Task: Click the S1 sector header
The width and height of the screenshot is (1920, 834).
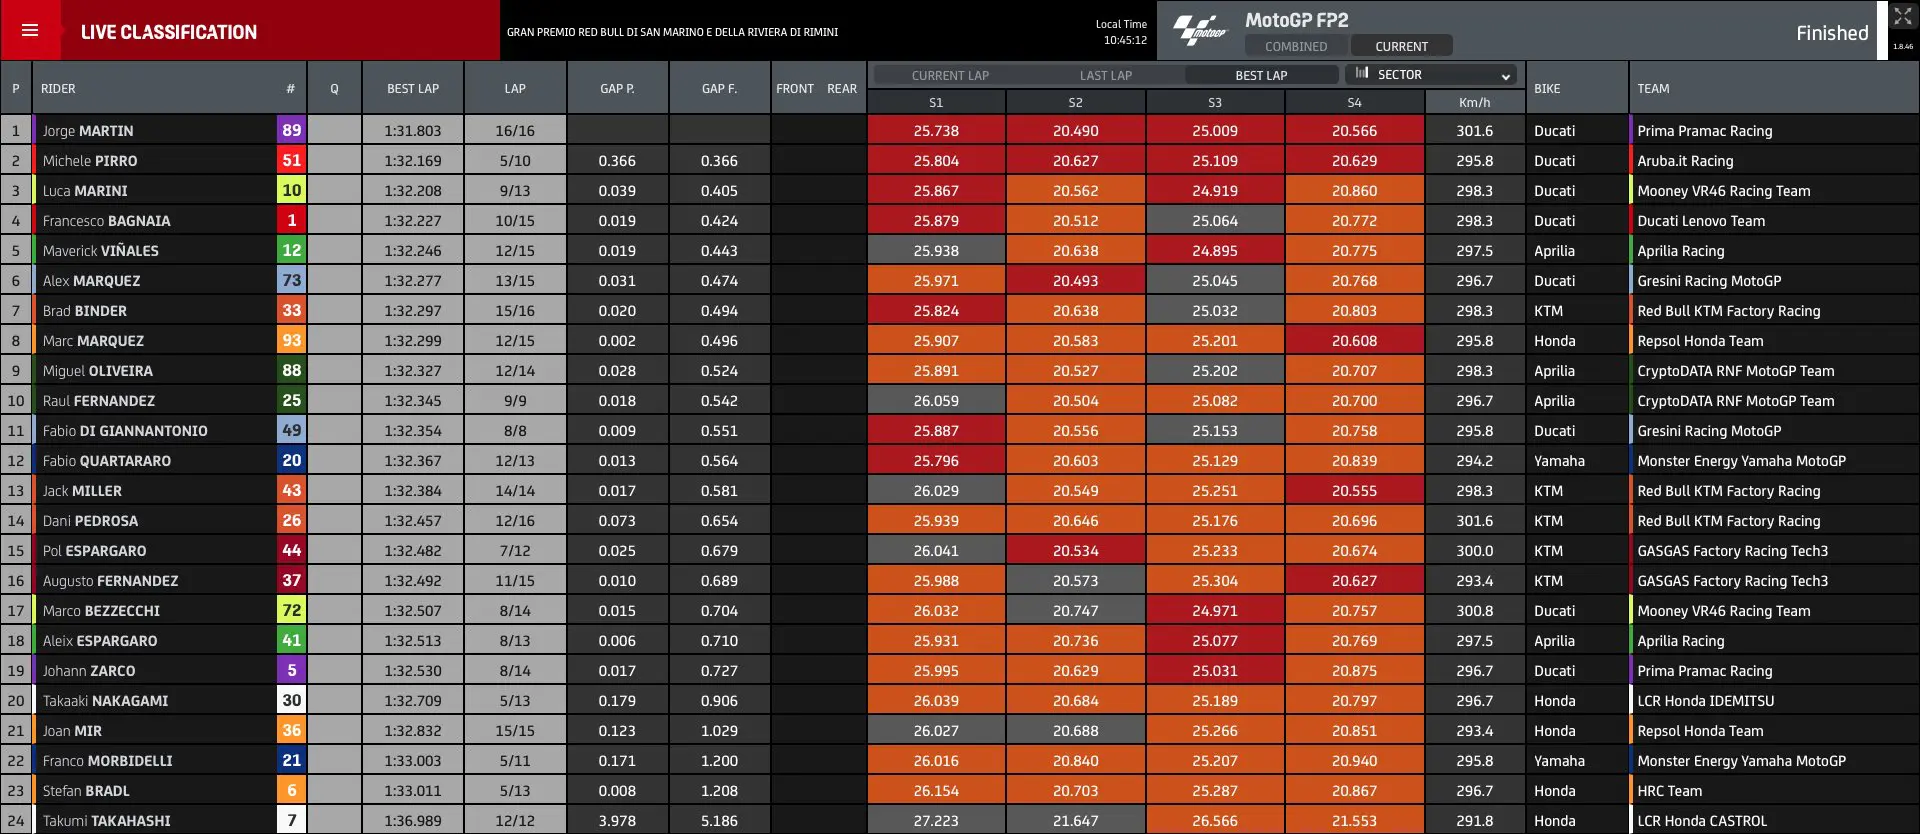Action: click(x=936, y=102)
